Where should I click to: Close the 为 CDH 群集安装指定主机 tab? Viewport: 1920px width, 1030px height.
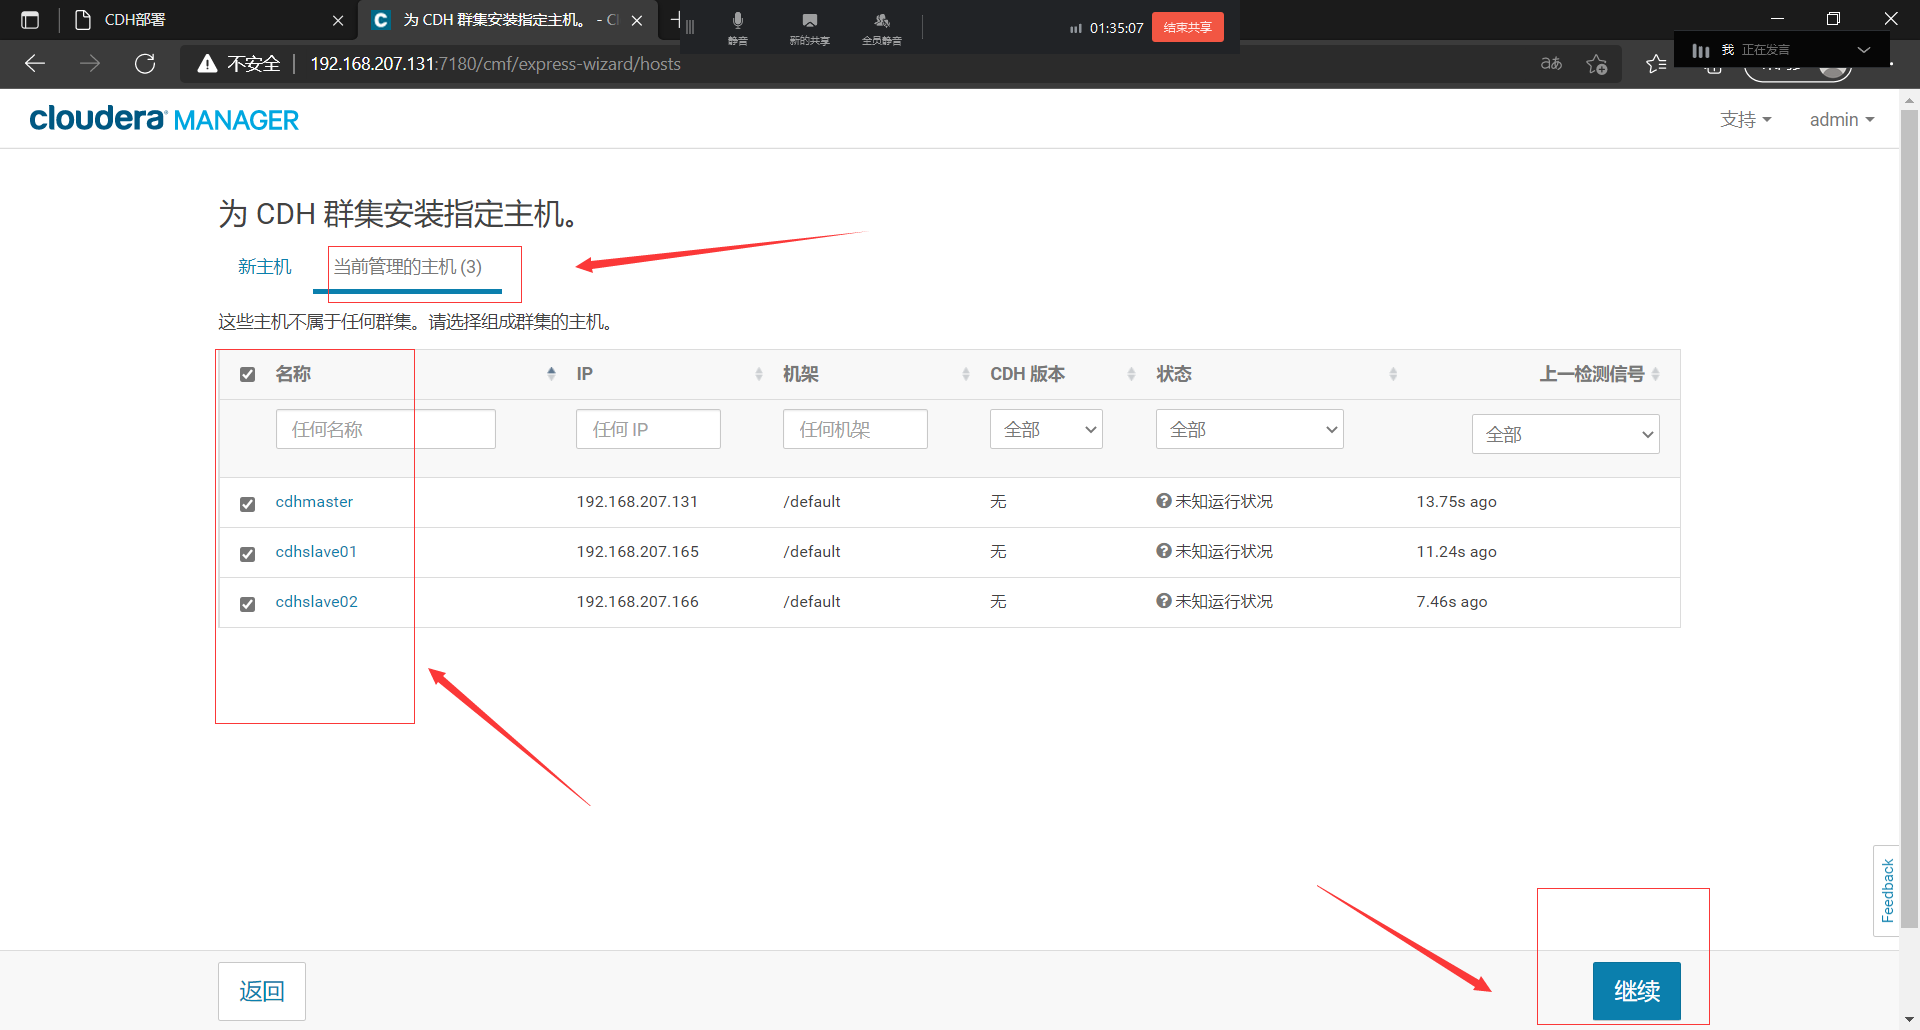[x=637, y=20]
